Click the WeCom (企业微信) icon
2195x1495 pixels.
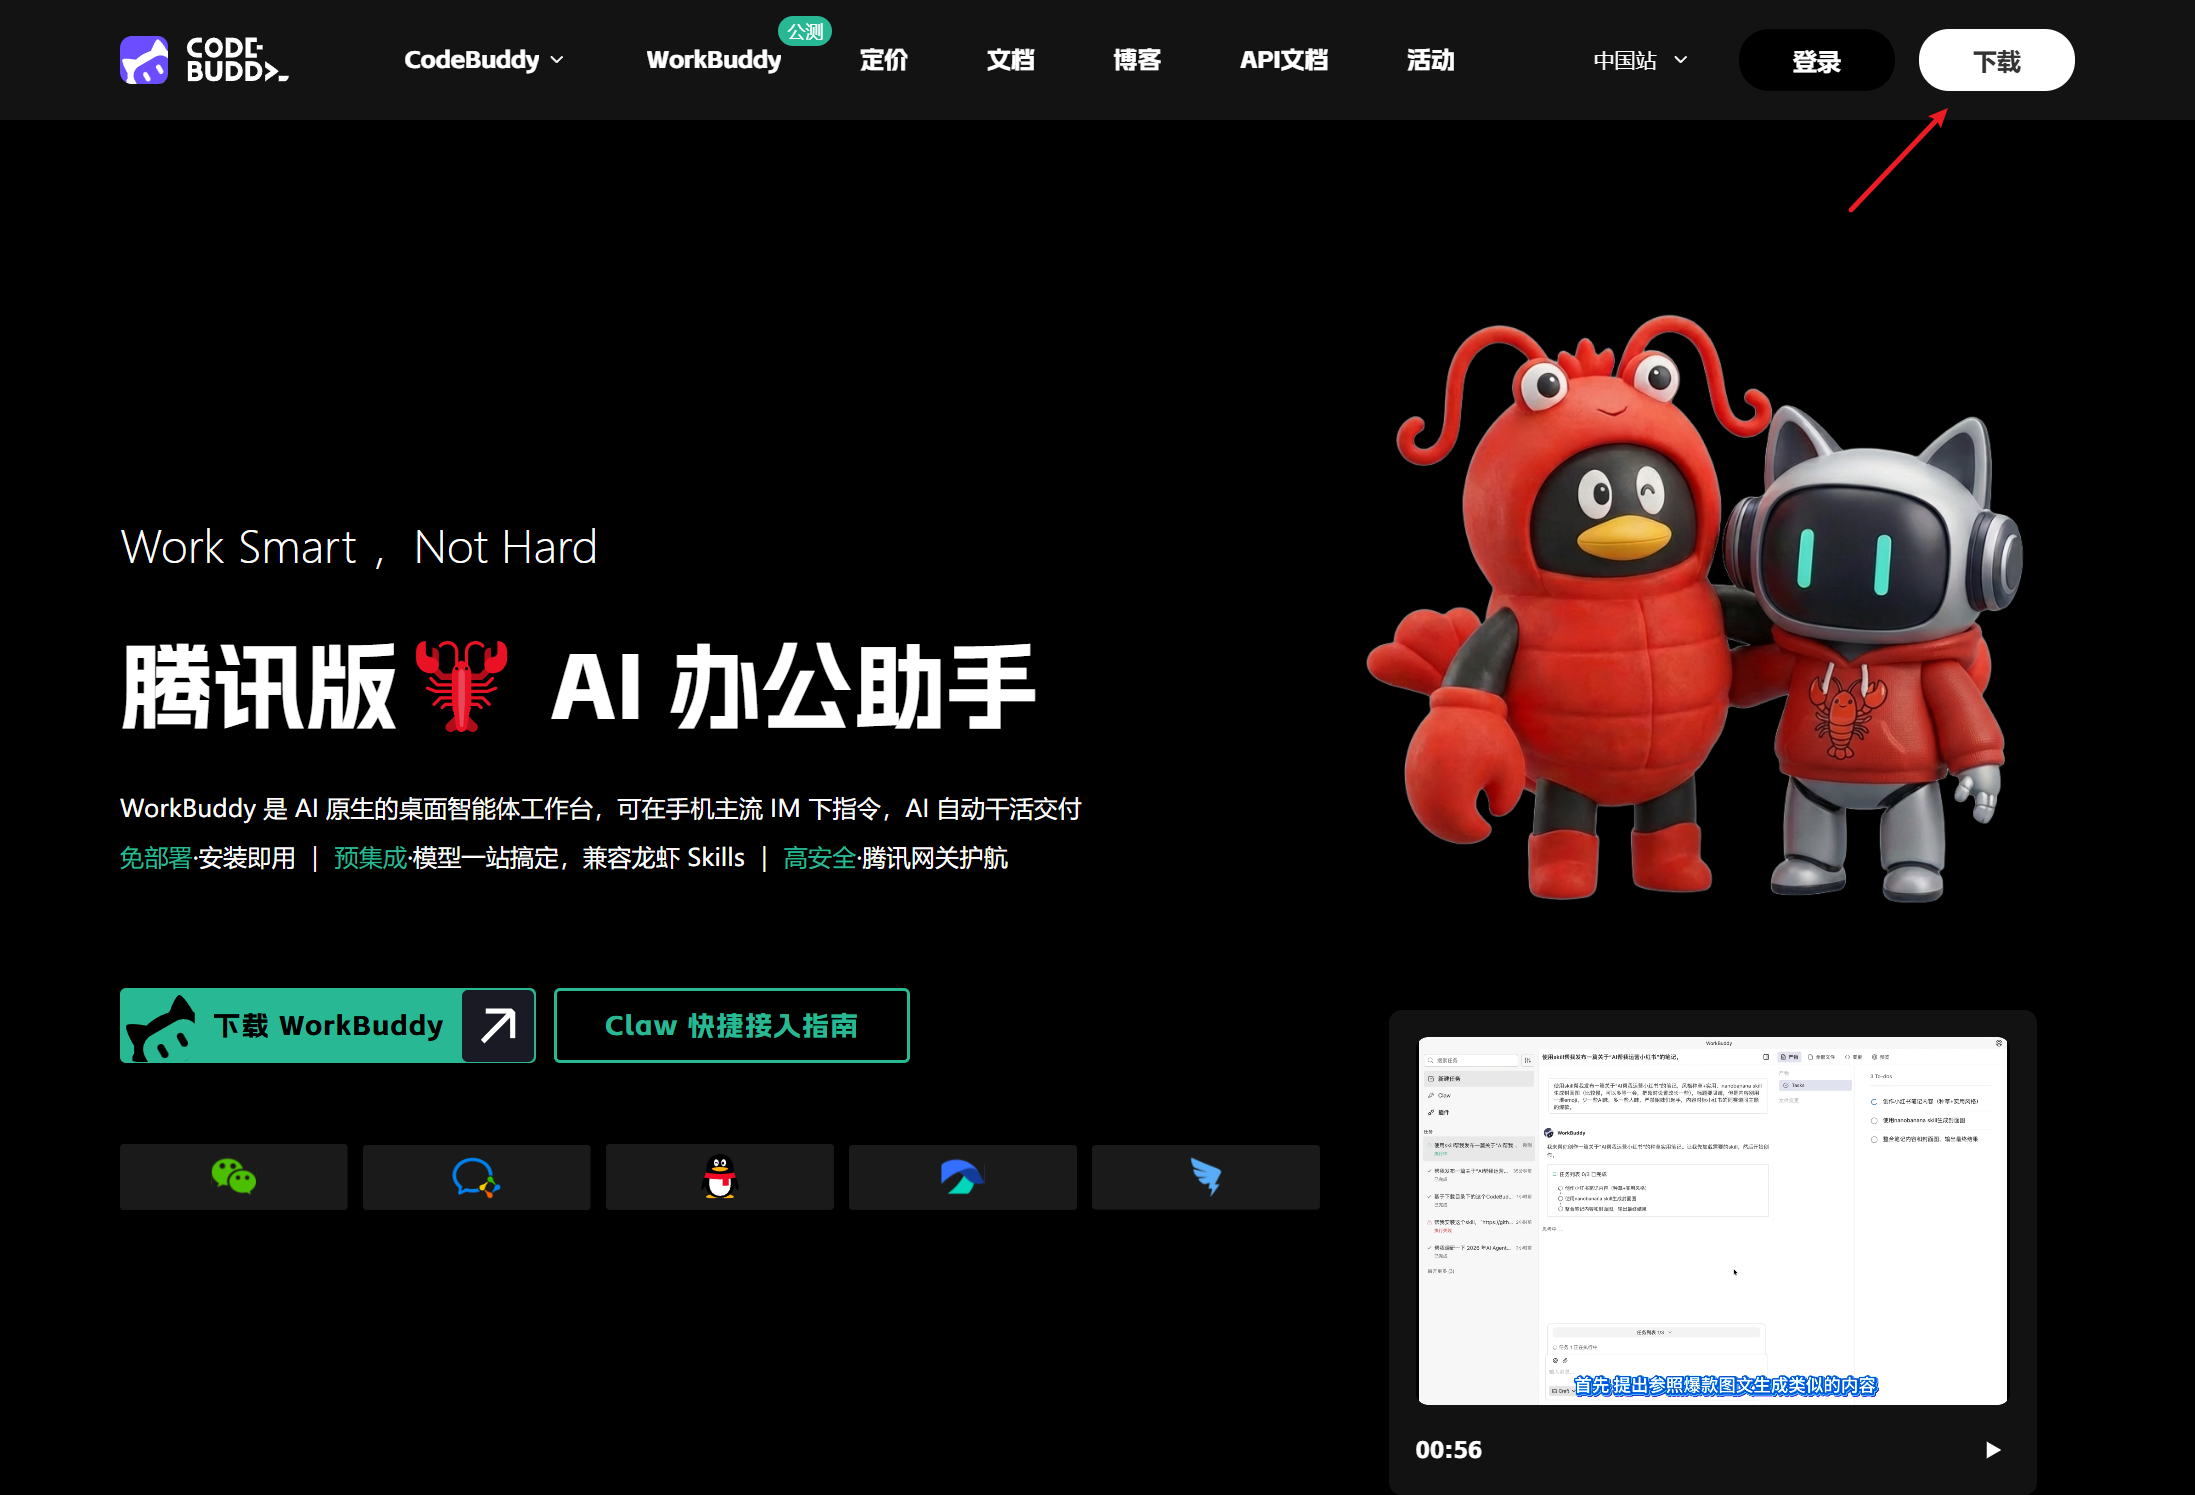point(476,1177)
